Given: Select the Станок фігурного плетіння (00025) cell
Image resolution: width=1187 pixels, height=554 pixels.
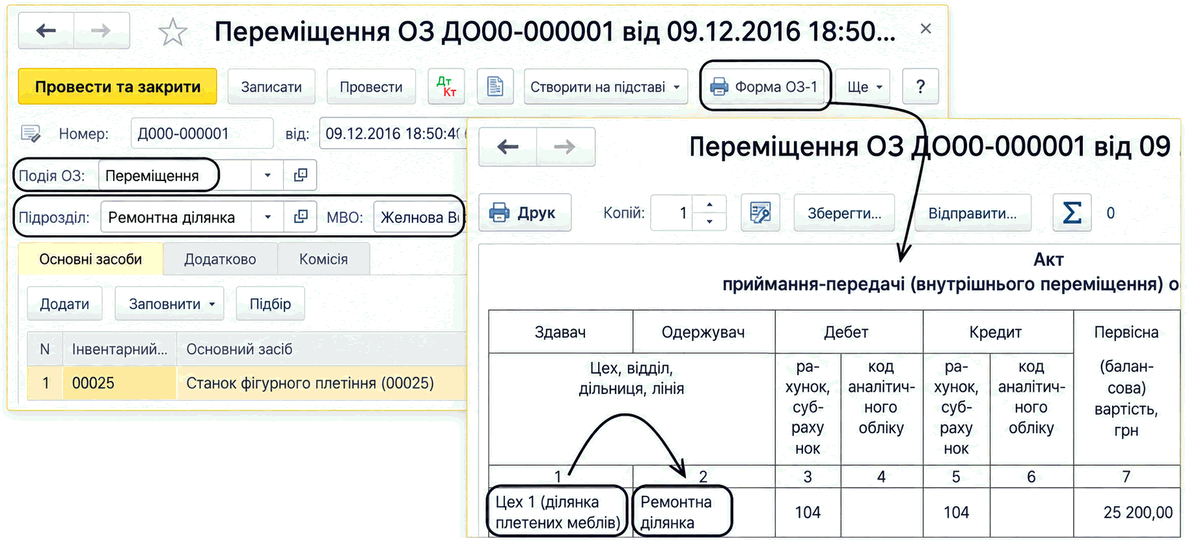Looking at the screenshot, I should [x=321, y=384].
